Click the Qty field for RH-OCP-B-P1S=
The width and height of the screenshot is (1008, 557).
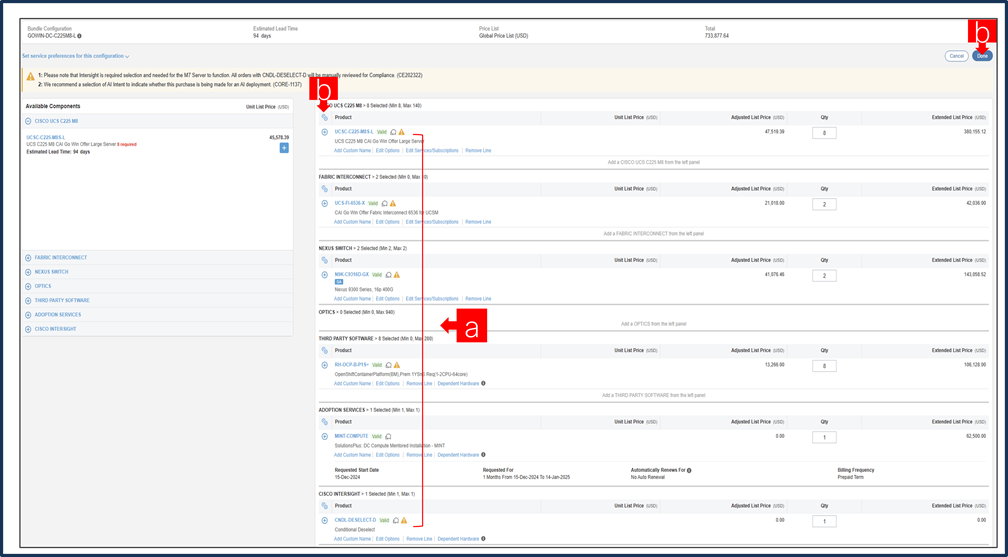(x=824, y=366)
